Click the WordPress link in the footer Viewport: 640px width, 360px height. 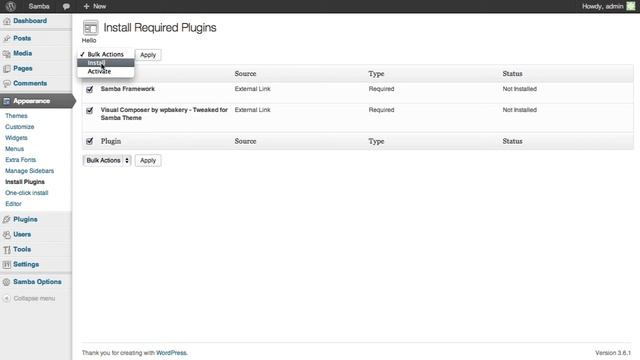(171, 353)
